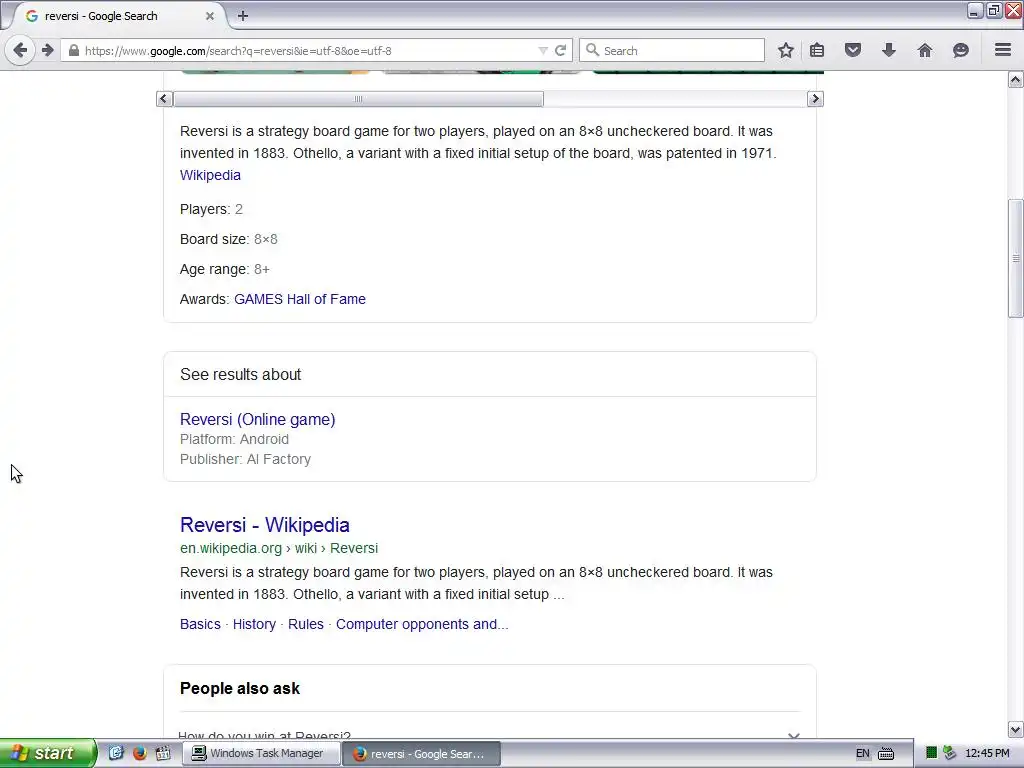
Task: Open the GAMES Hall of Fame link
Action: point(300,299)
